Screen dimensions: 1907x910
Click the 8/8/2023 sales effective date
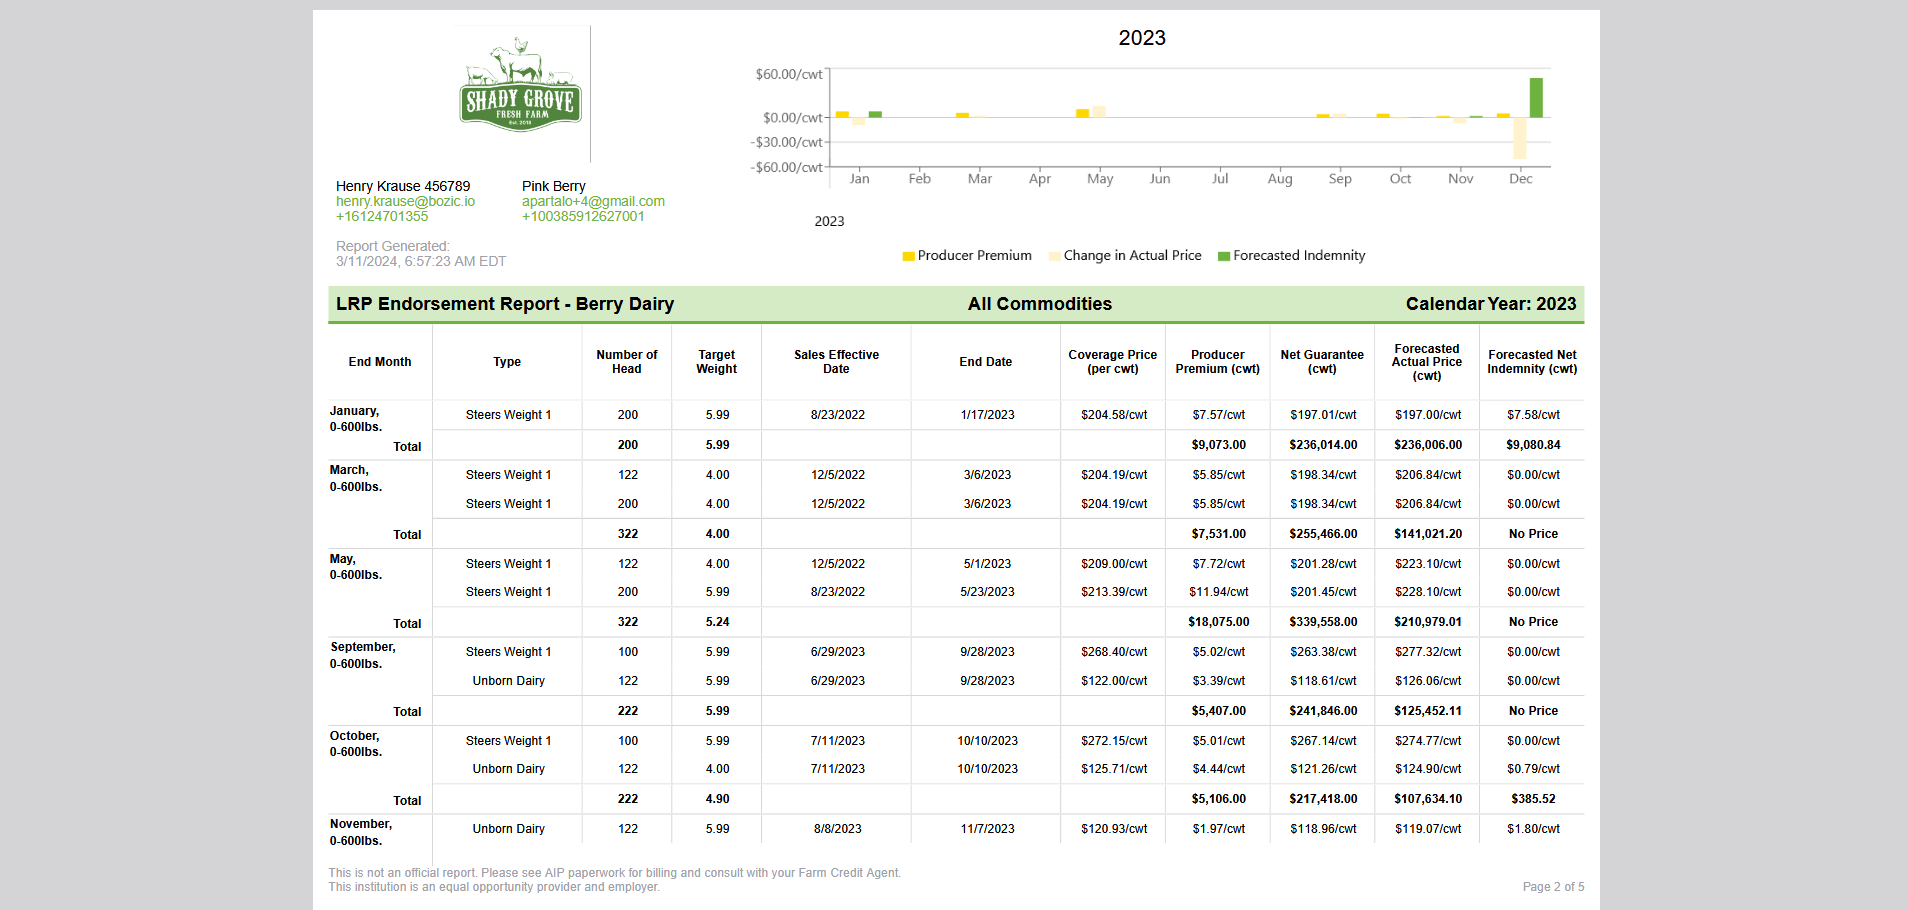coord(837,829)
